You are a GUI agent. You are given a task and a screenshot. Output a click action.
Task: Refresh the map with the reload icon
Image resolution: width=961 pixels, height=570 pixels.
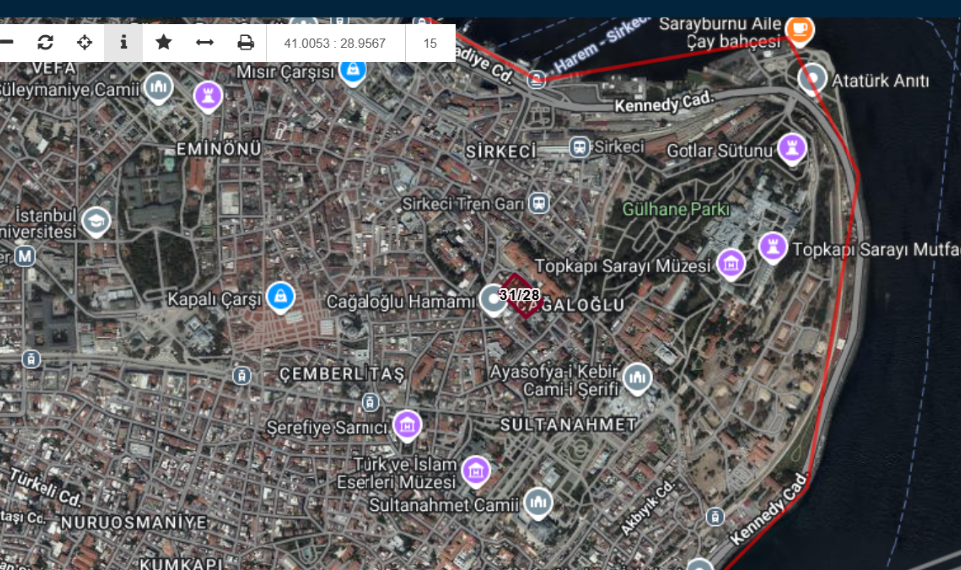tap(46, 42)
